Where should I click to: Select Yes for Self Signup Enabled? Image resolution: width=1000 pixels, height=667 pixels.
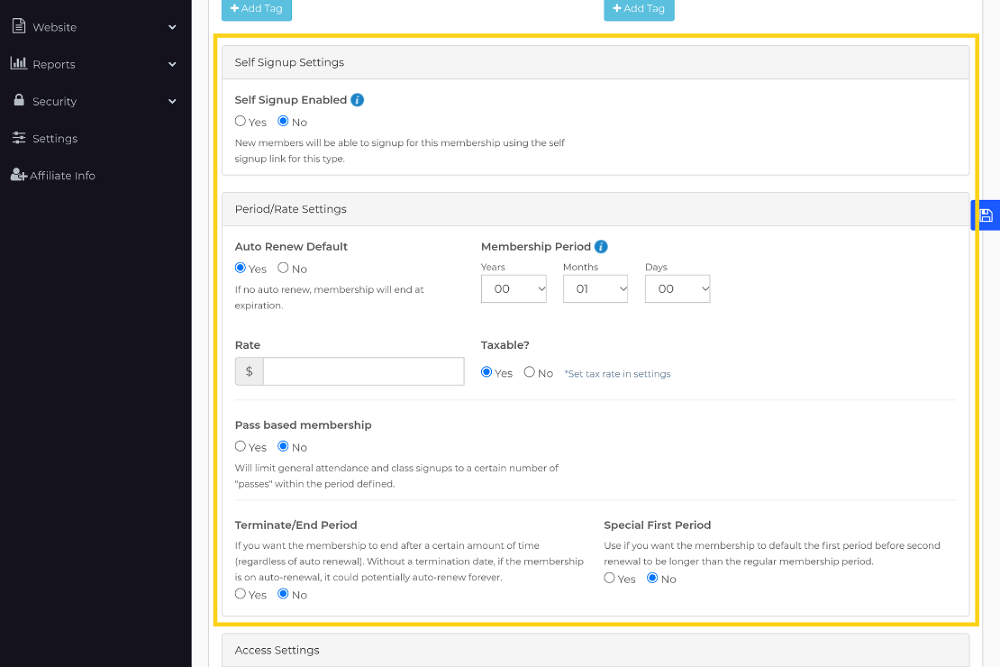click(x=240, y=121)
